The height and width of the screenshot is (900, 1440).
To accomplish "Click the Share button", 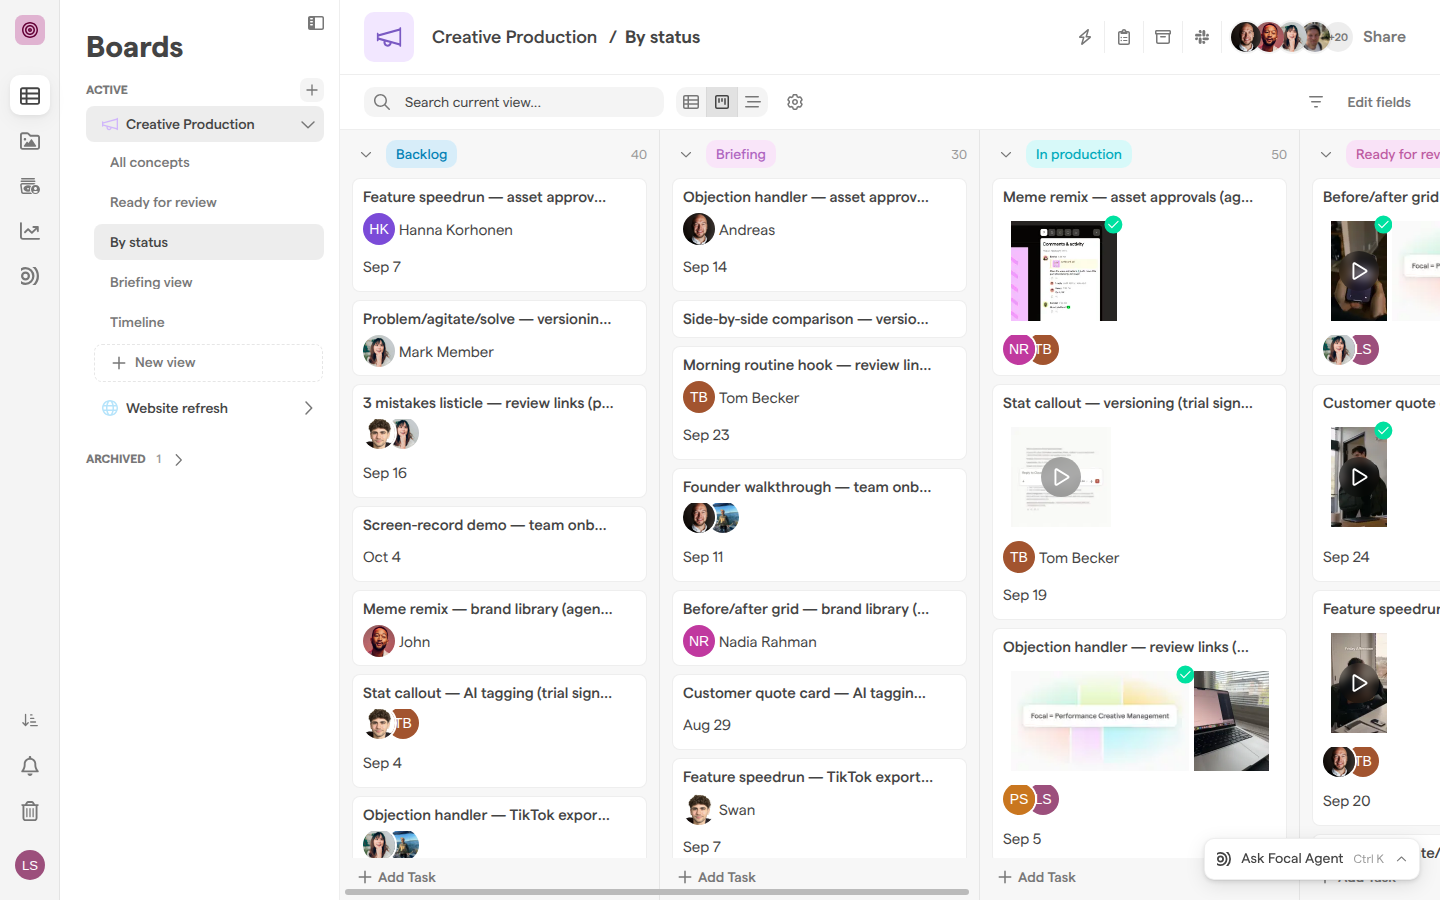I will [1384, 37].
